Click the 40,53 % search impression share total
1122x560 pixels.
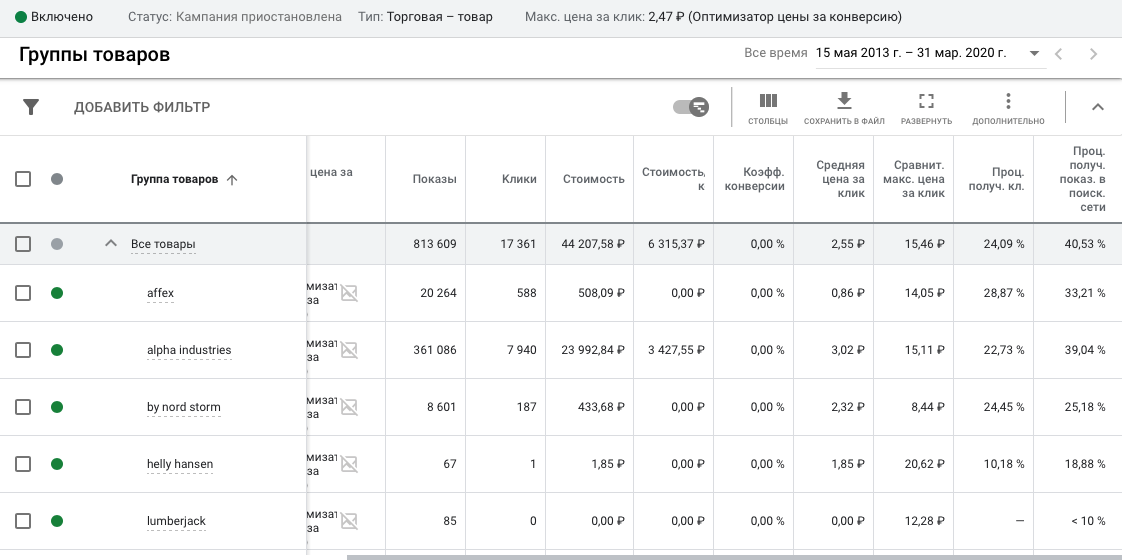1085,244
